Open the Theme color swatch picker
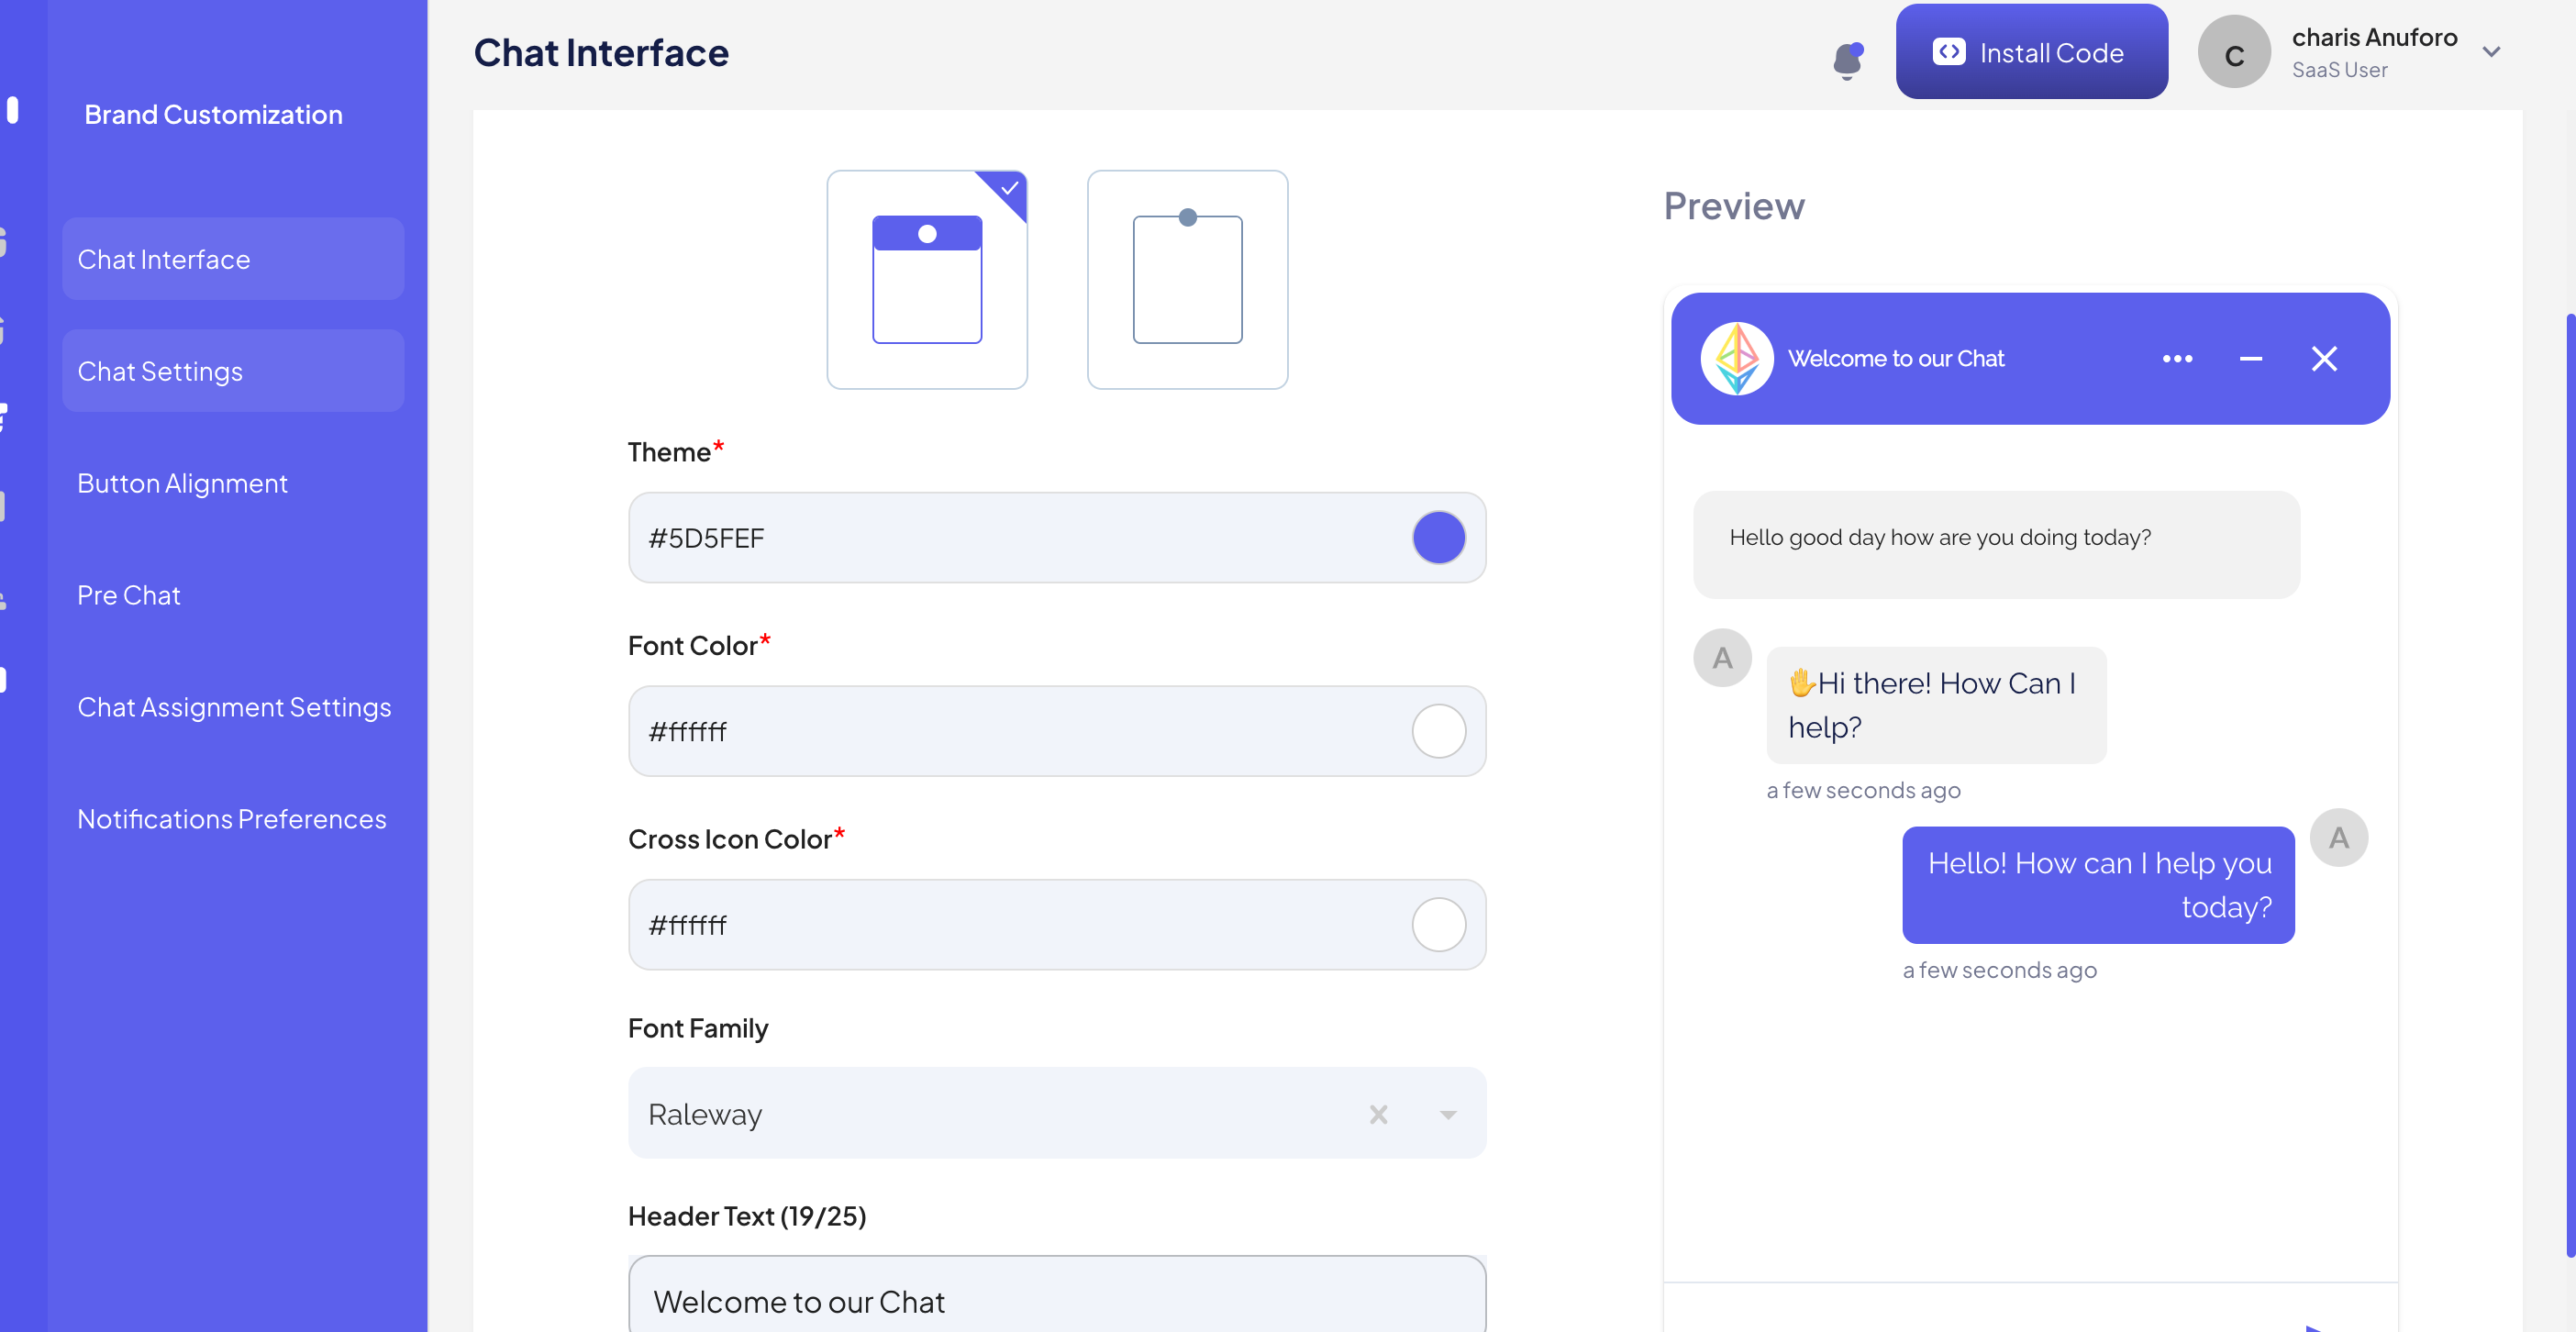 [x=1438, y=538]
